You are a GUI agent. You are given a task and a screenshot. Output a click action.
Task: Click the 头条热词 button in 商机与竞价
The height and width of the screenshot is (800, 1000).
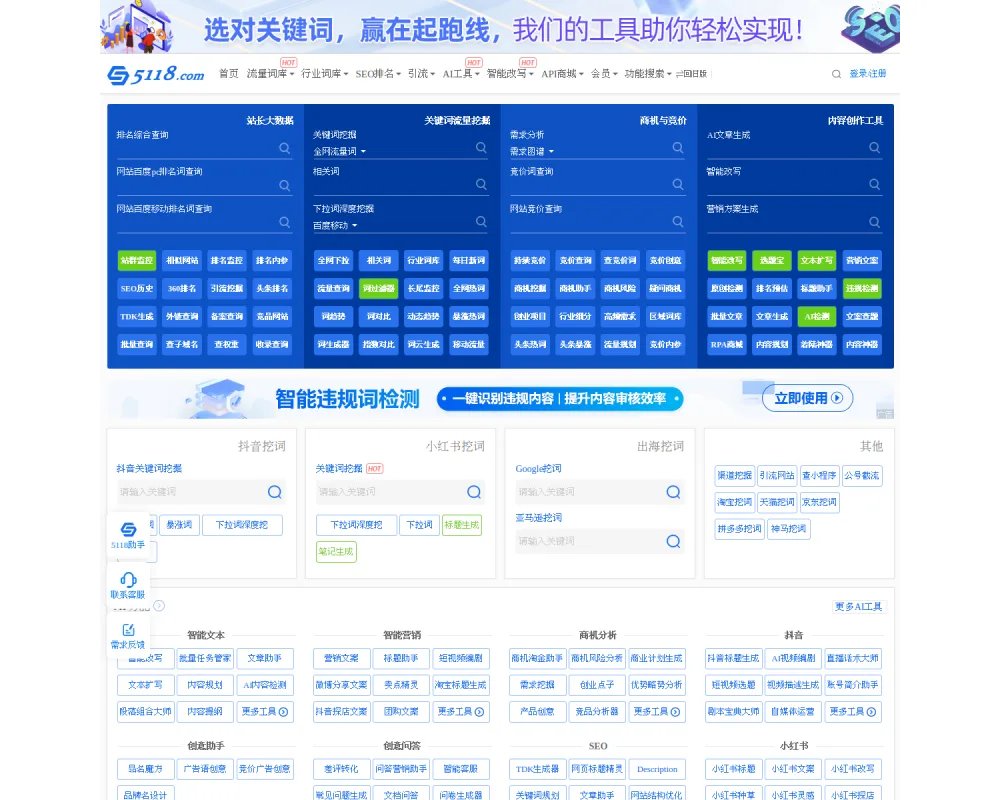tap(531, 344)
